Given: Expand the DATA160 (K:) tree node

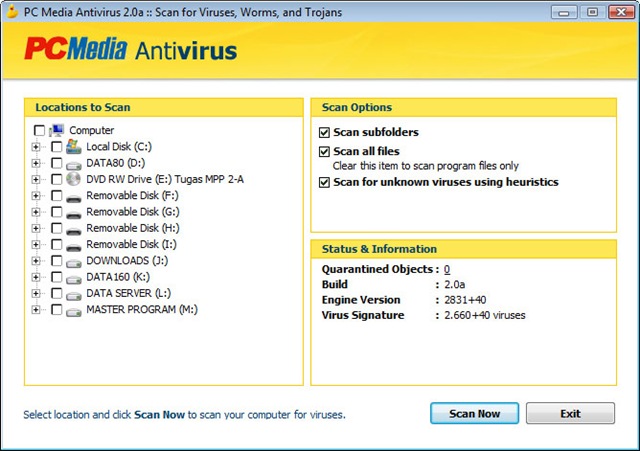Looking at the screenshot, I should click(36, 277).
